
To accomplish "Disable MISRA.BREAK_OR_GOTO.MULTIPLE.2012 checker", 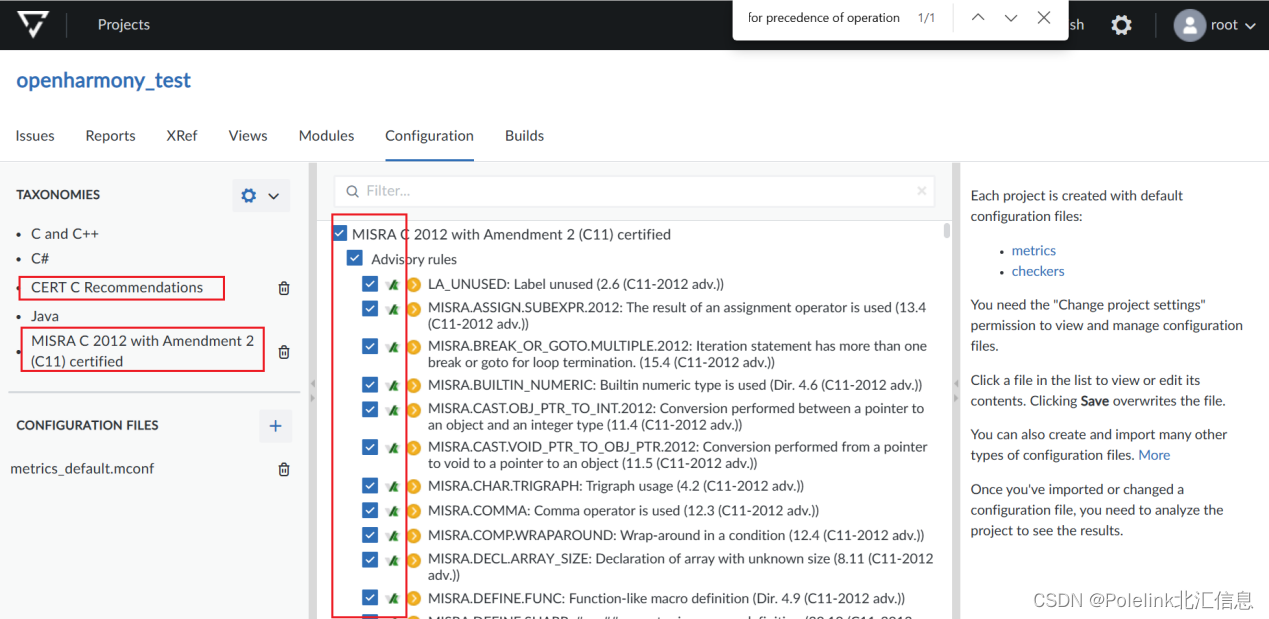I will click(370, 346).
